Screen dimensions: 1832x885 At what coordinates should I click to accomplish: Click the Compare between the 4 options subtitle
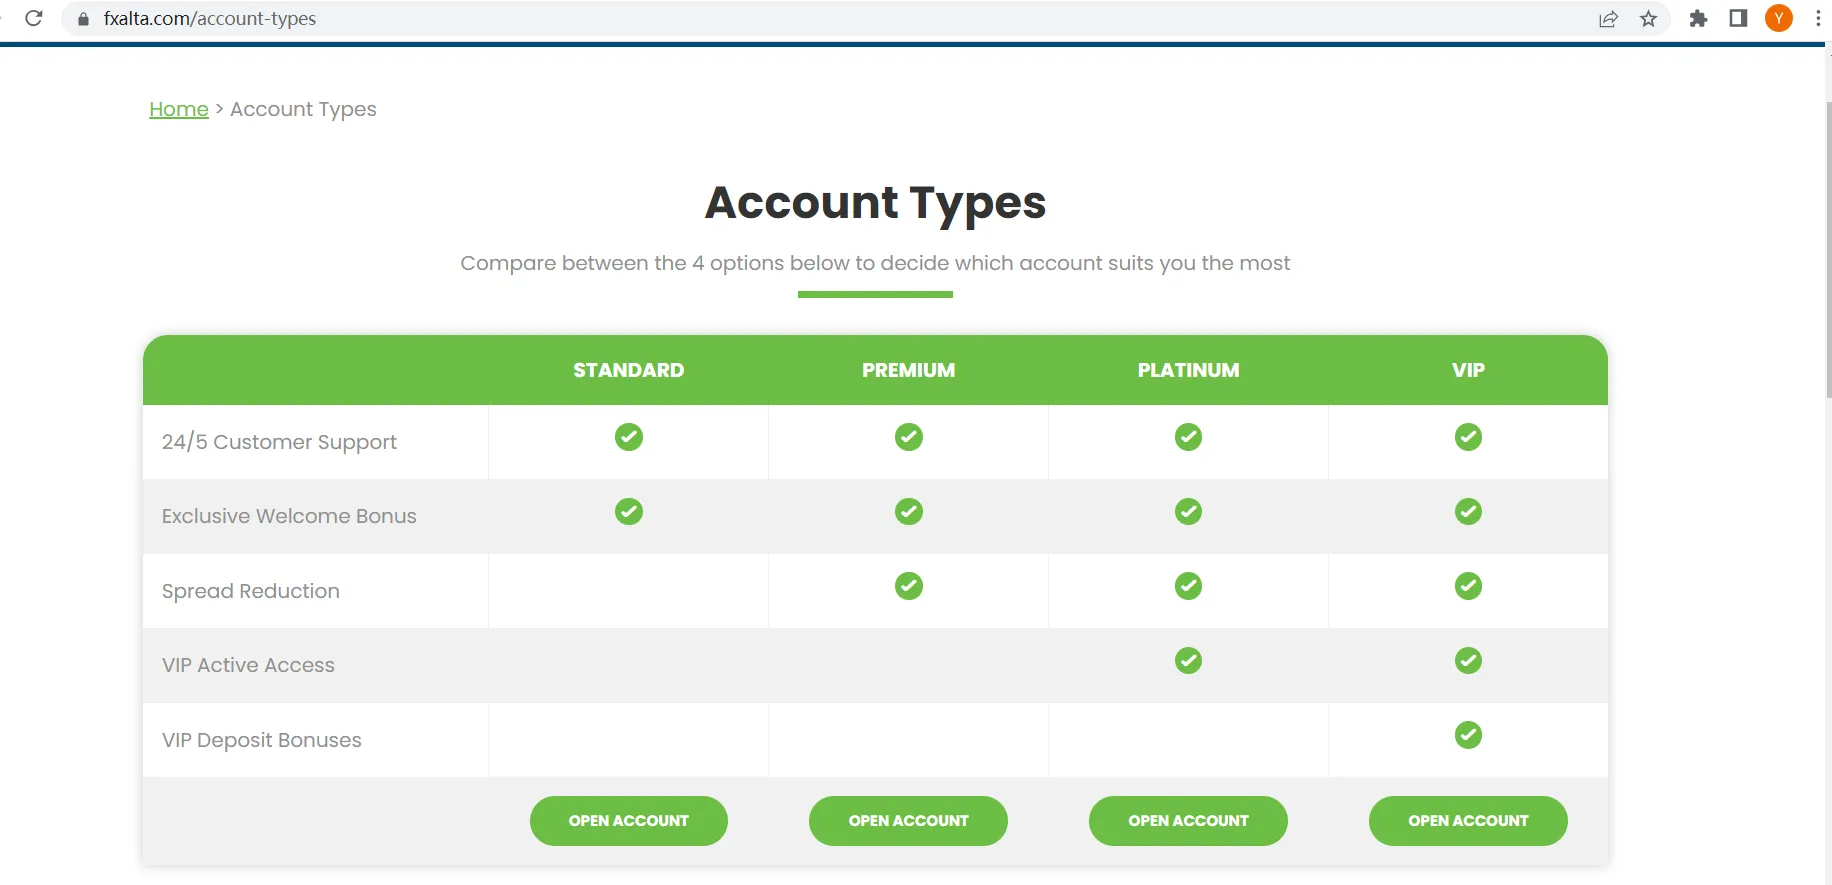click(x=875, y=263)
